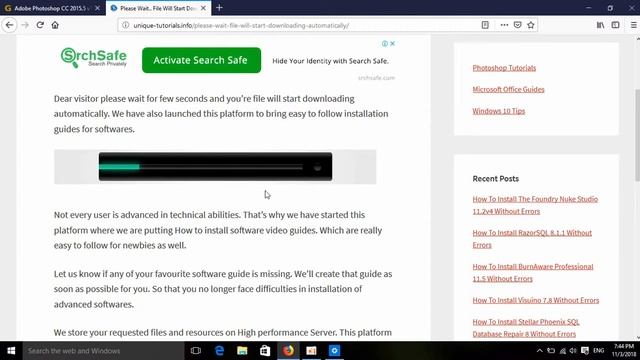Switch to the Adobe Photoshop CC 2015.5 tab
Viewport: 640px width, 360px height.
(53, 8)
